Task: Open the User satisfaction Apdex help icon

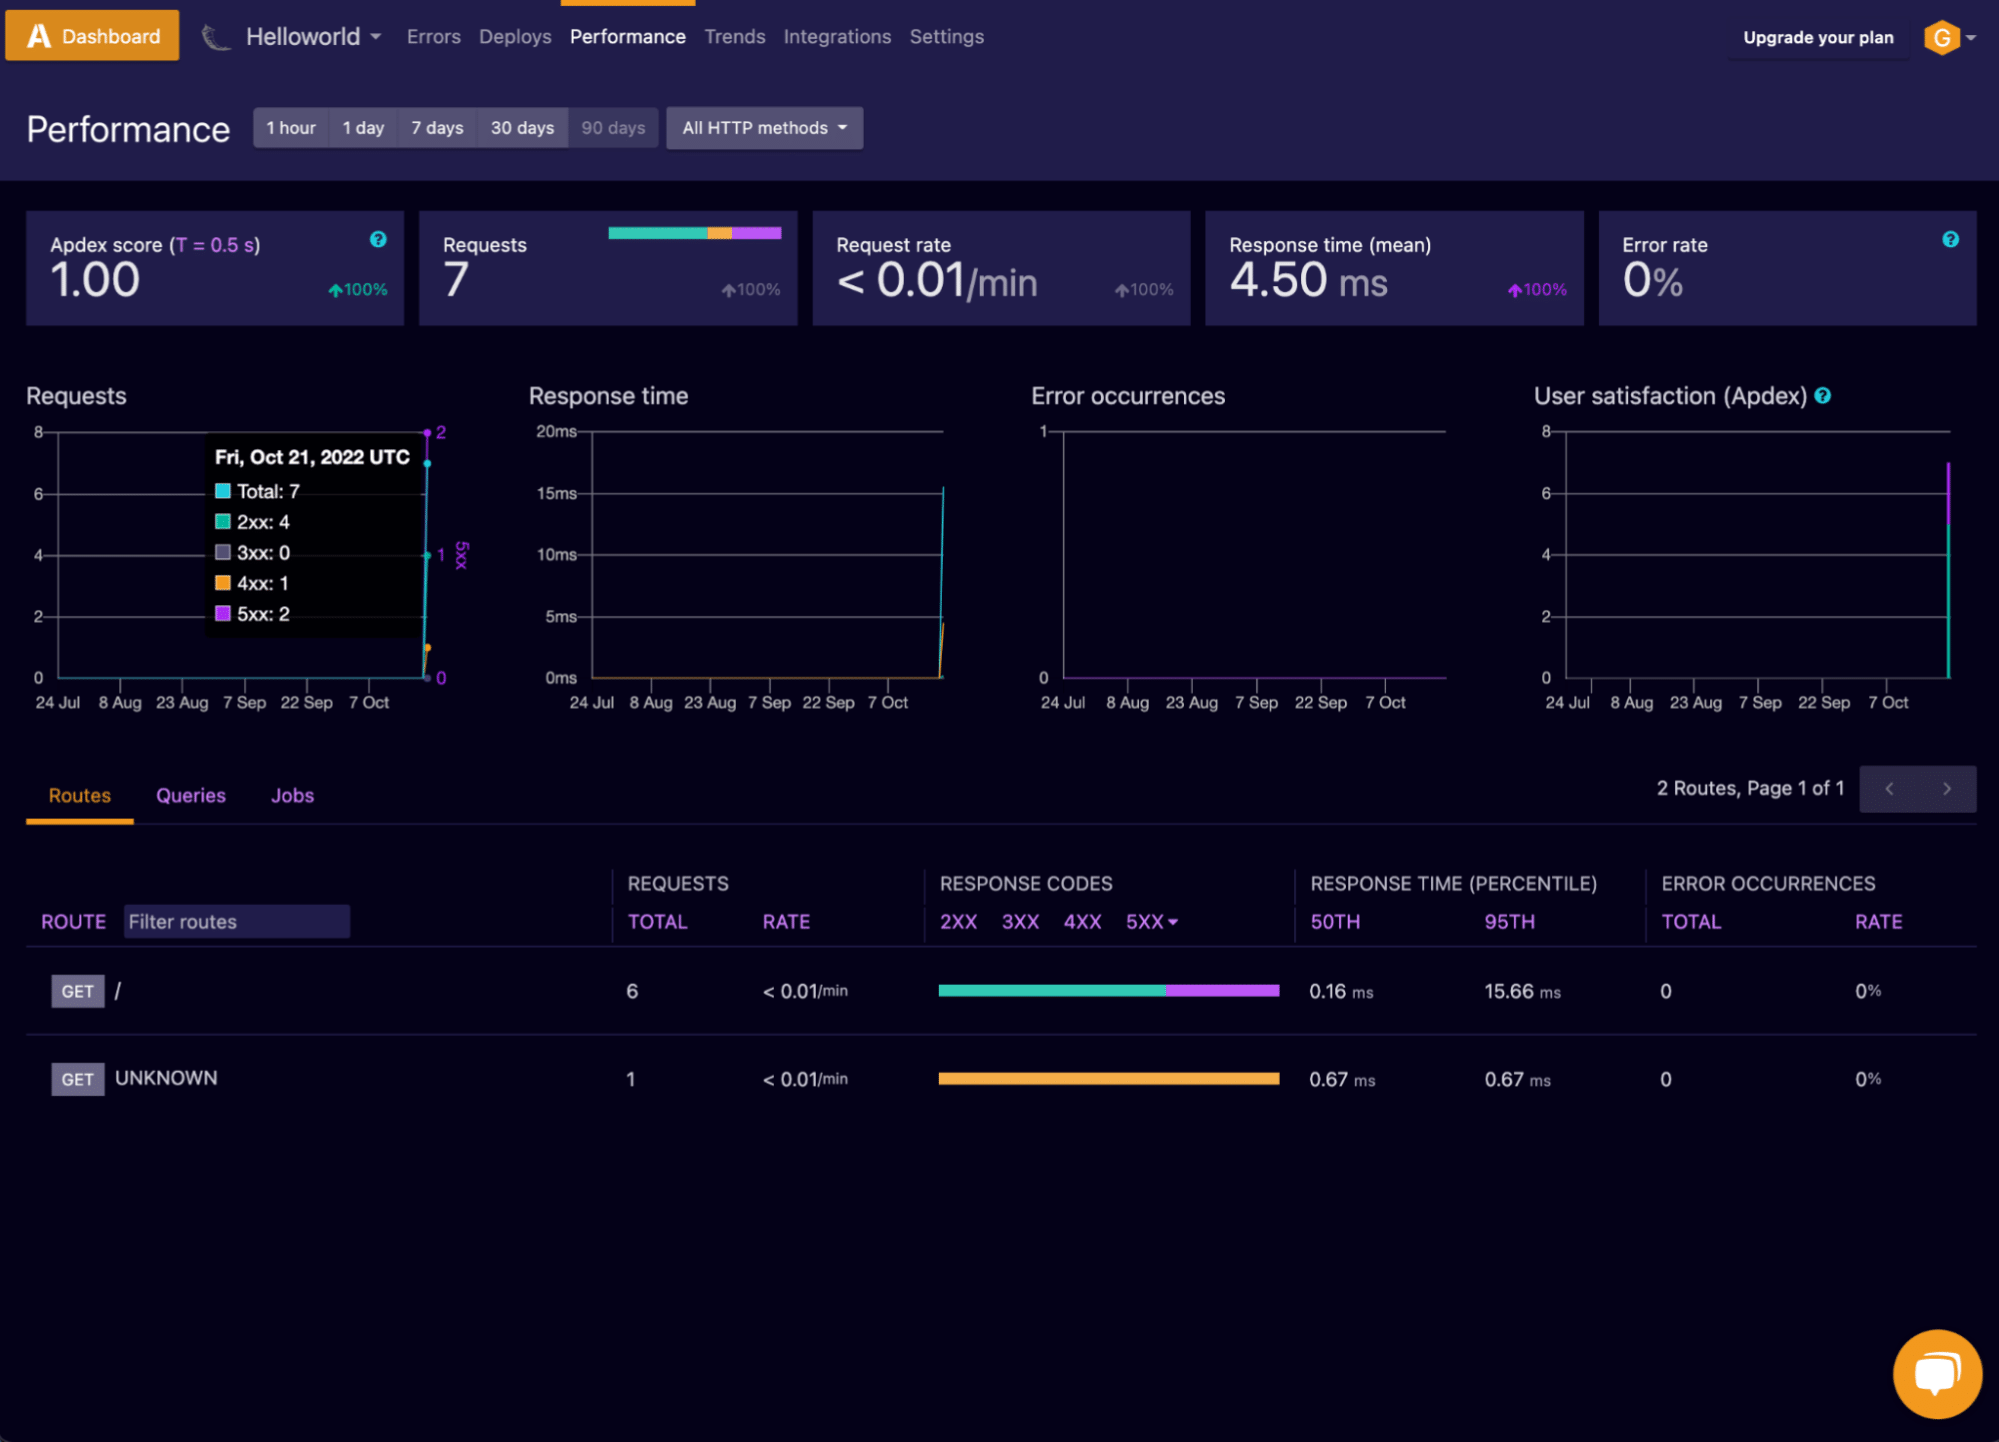Action: pos(1823,396)
